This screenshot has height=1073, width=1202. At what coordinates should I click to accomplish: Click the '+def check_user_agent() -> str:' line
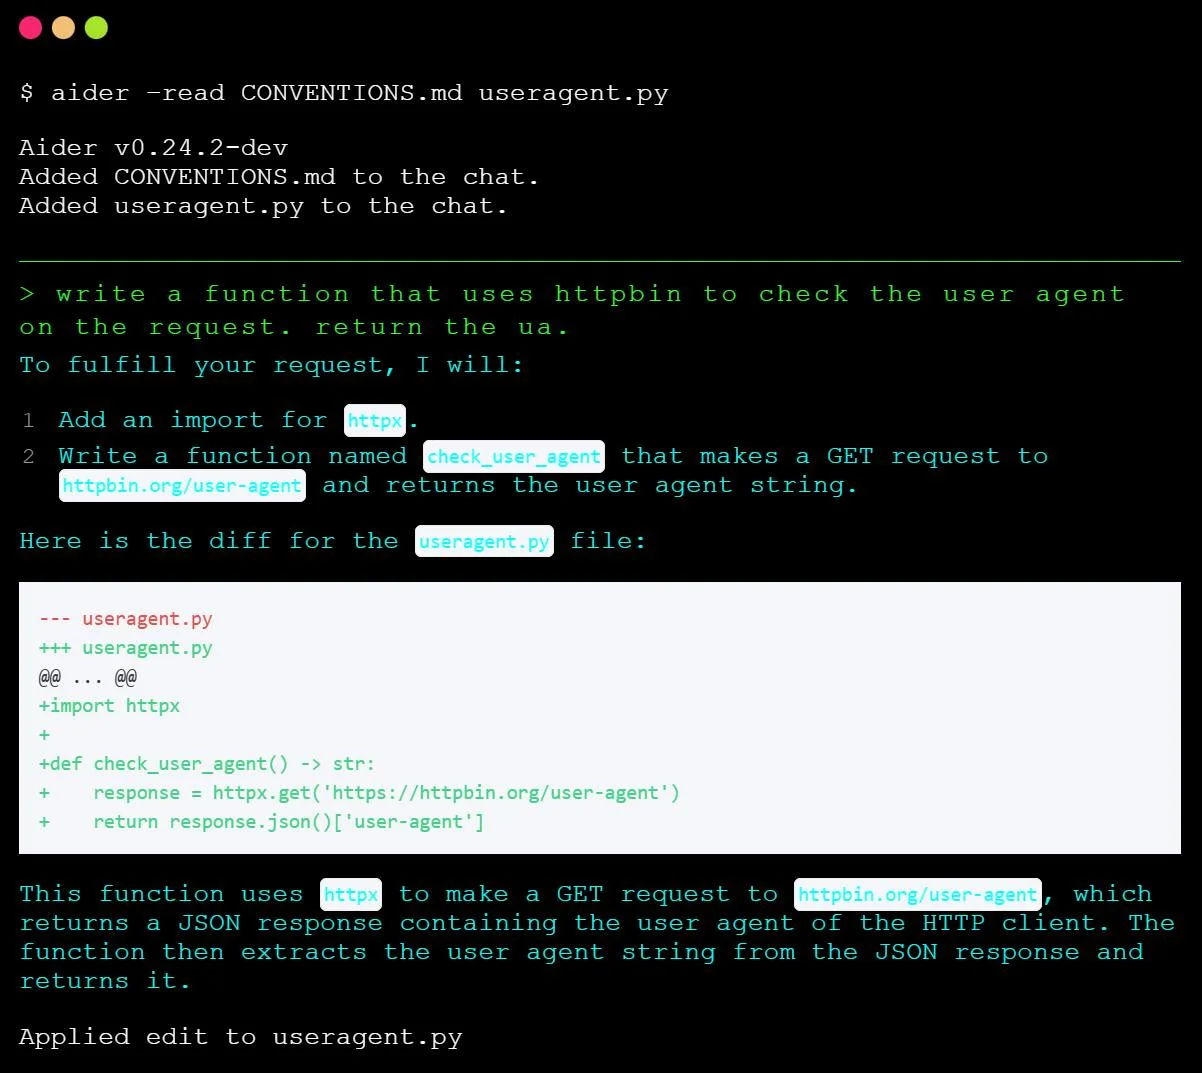[x=207, y=764]
